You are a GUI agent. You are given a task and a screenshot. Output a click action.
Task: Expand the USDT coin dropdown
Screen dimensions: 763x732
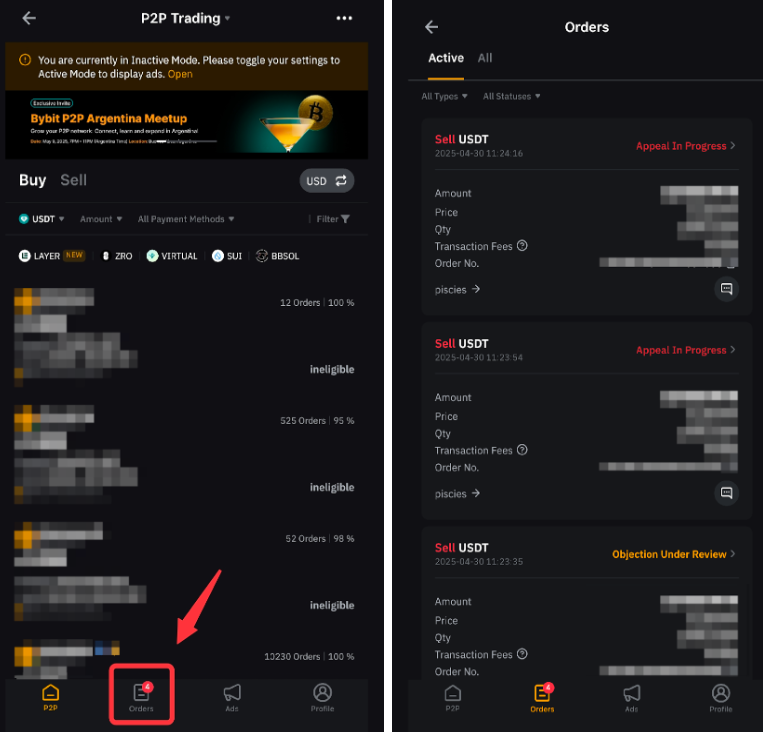point(41,219)
